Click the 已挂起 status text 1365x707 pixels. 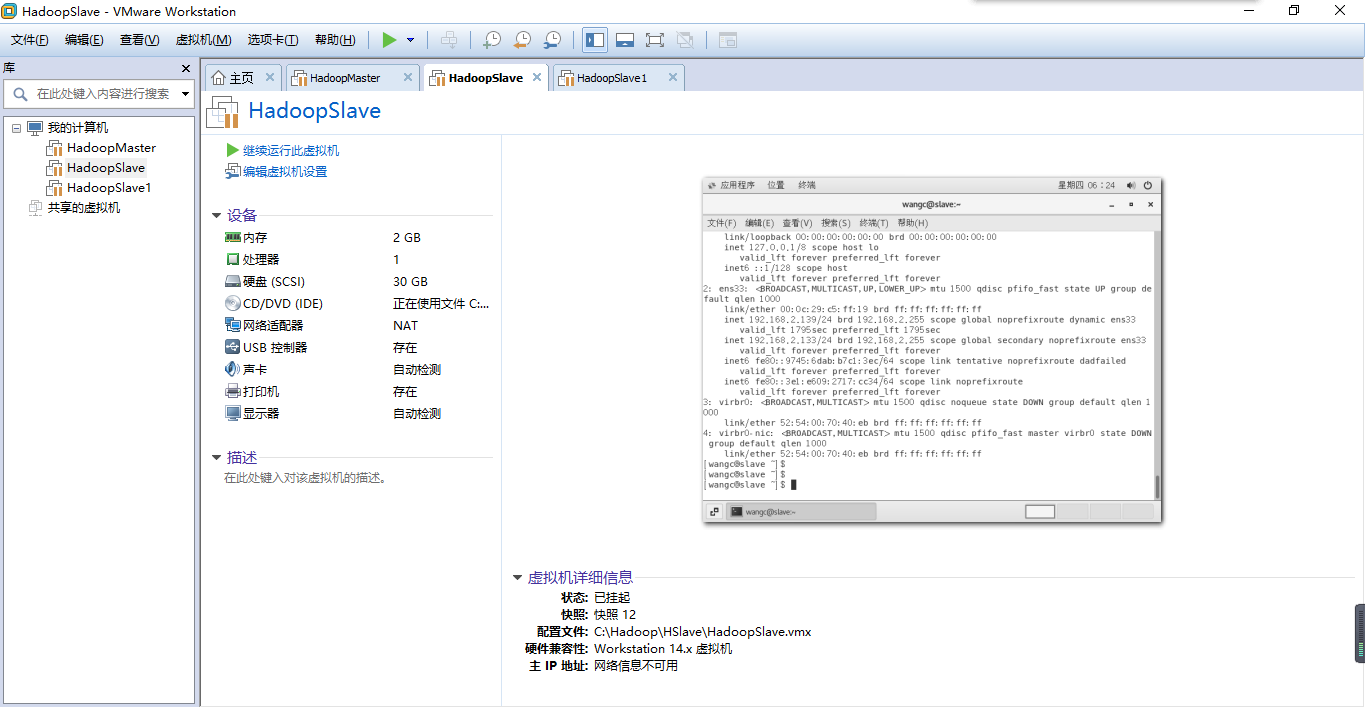[x=612, y=597]
